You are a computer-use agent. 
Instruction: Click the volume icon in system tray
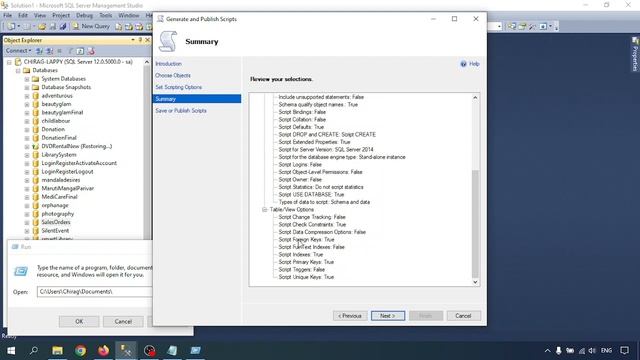point(592,351)
